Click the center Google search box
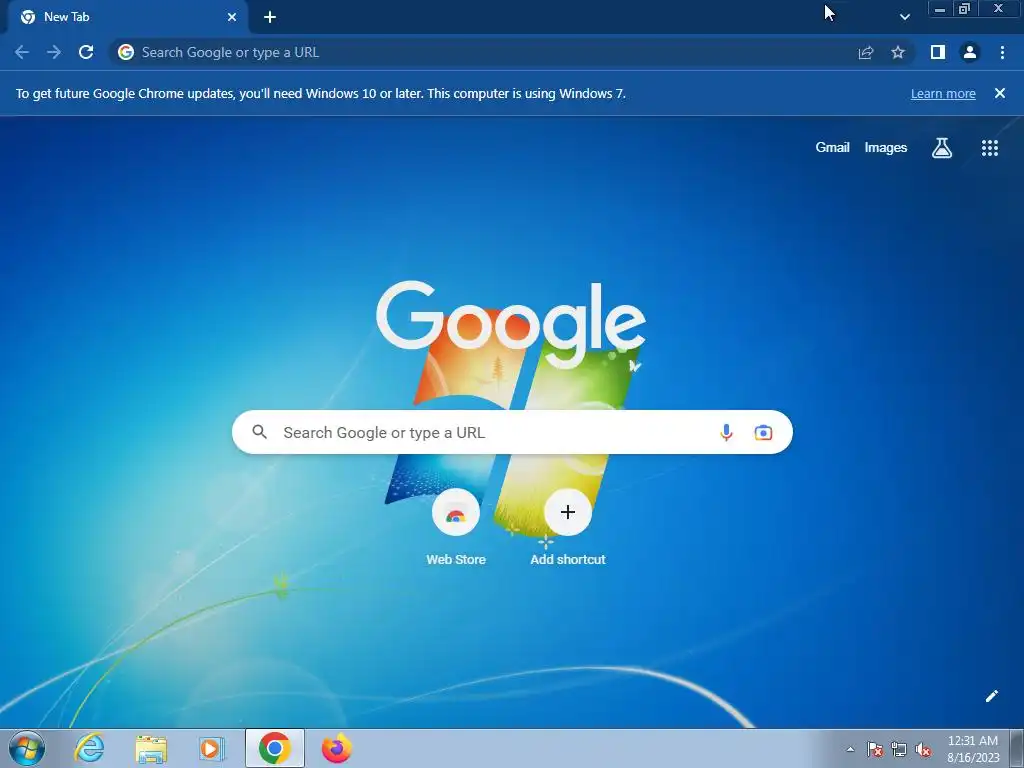Image resolution: width=1024 pixels, height=768 pixels. [x=512, y=432]
